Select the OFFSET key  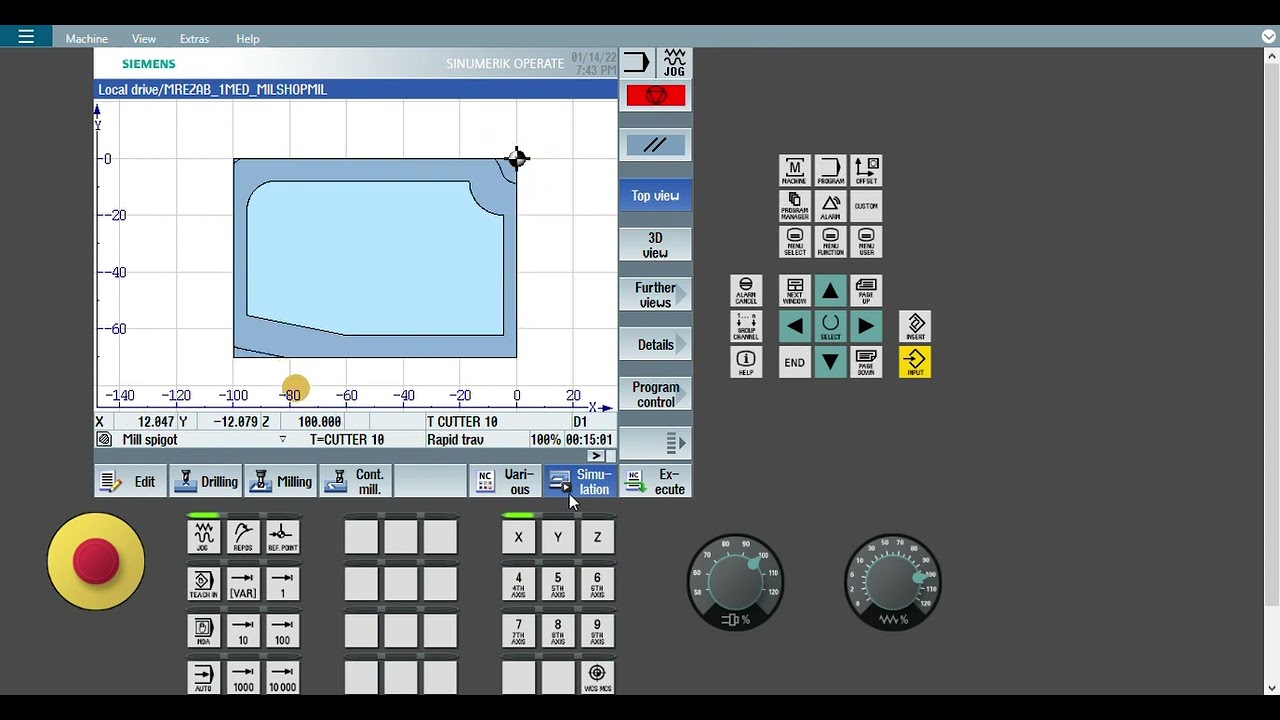(866, 171)
